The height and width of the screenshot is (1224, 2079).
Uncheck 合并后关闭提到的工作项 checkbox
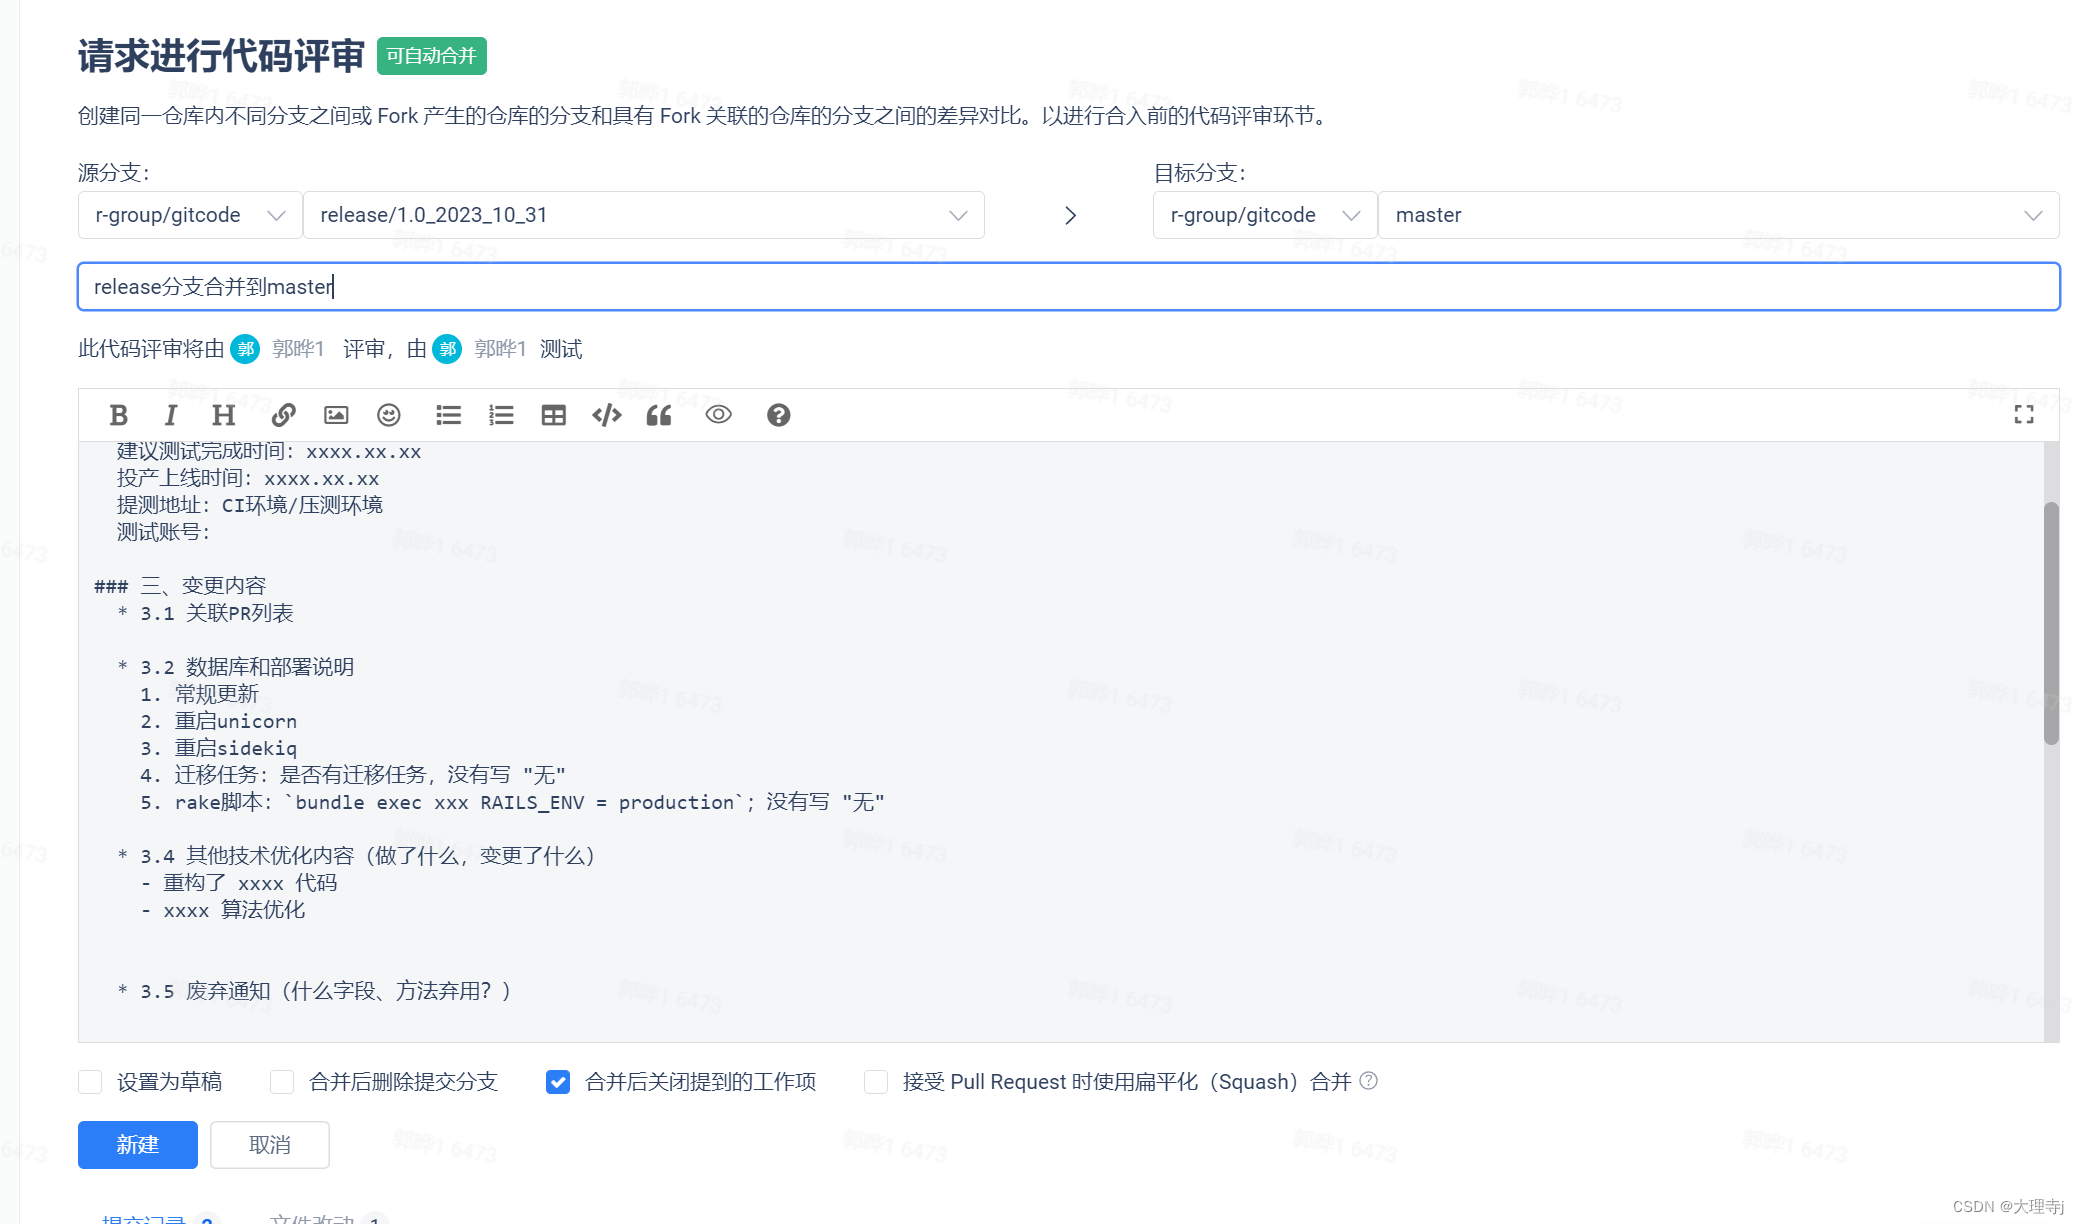click(x=558, y=1082)
